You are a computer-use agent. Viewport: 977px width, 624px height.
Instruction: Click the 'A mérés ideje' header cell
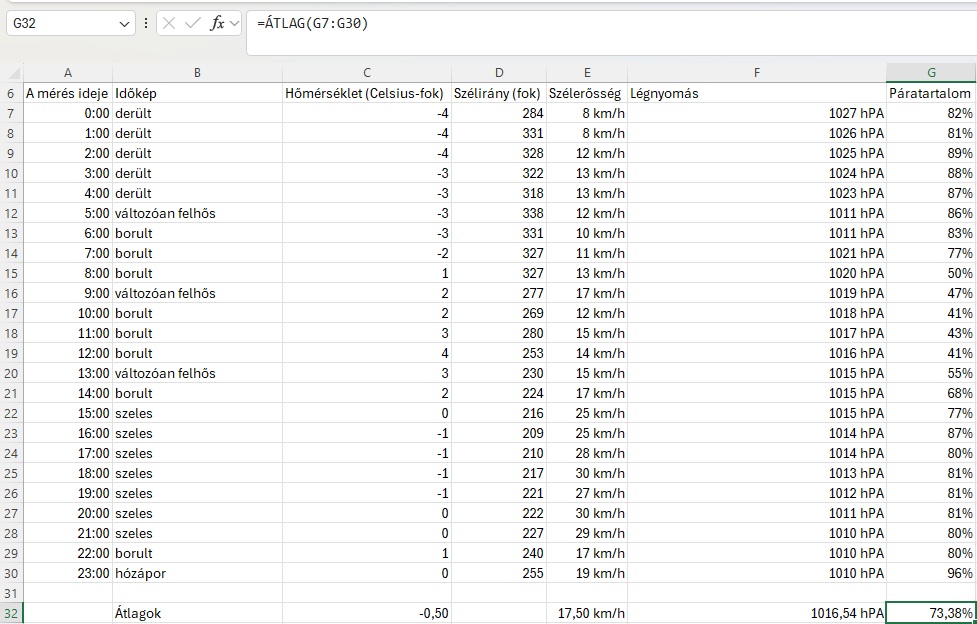pyautogui.click(x=68, y=94)
